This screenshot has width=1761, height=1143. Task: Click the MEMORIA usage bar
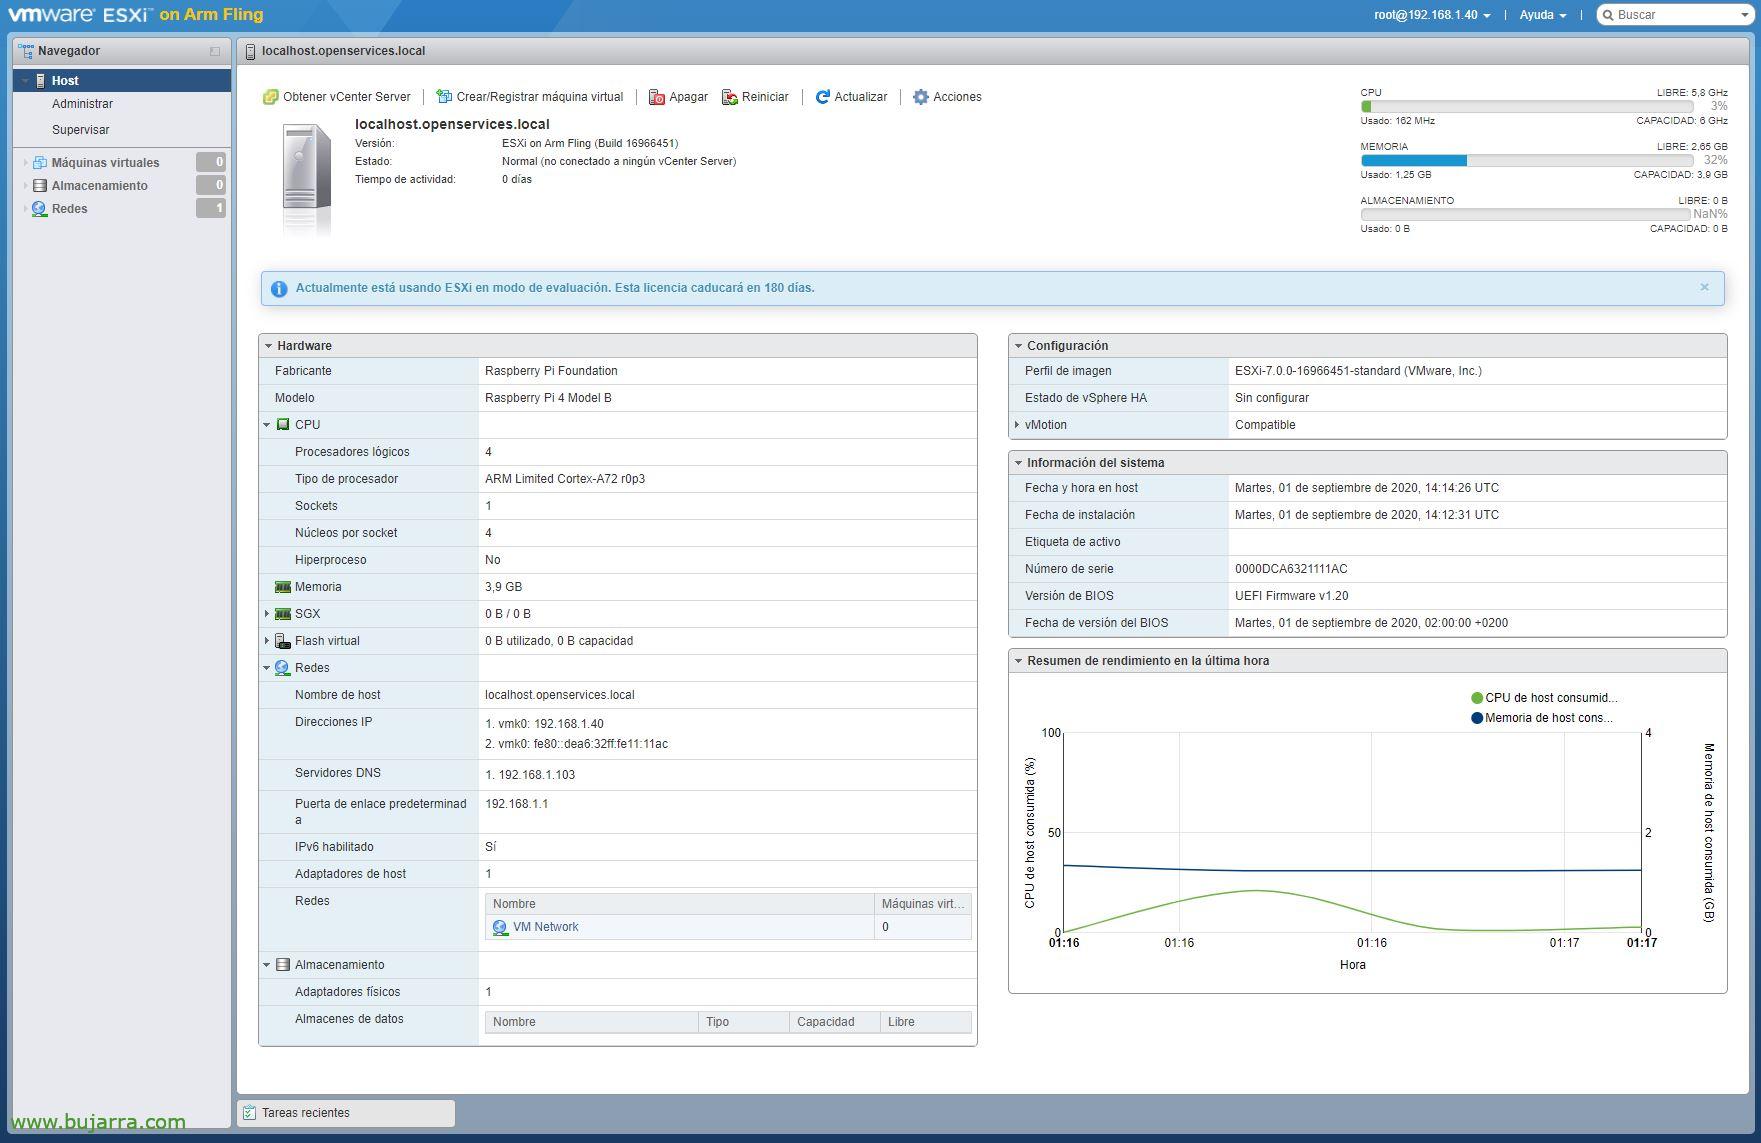pos(1526,160)
